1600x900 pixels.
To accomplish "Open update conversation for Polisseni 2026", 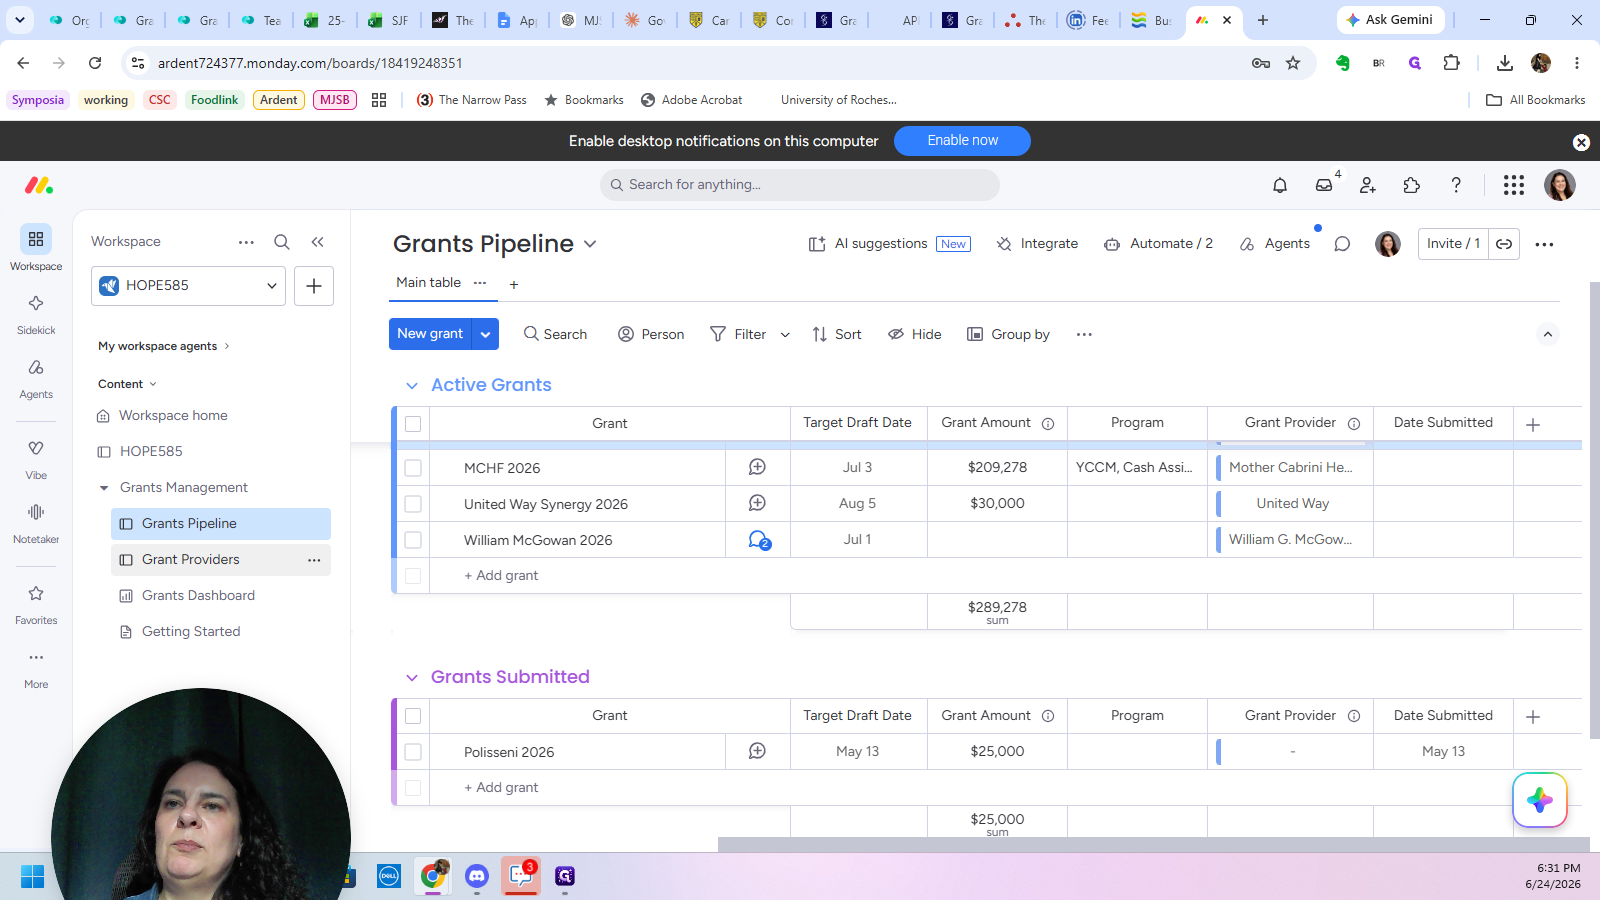I will click(758, 751).
